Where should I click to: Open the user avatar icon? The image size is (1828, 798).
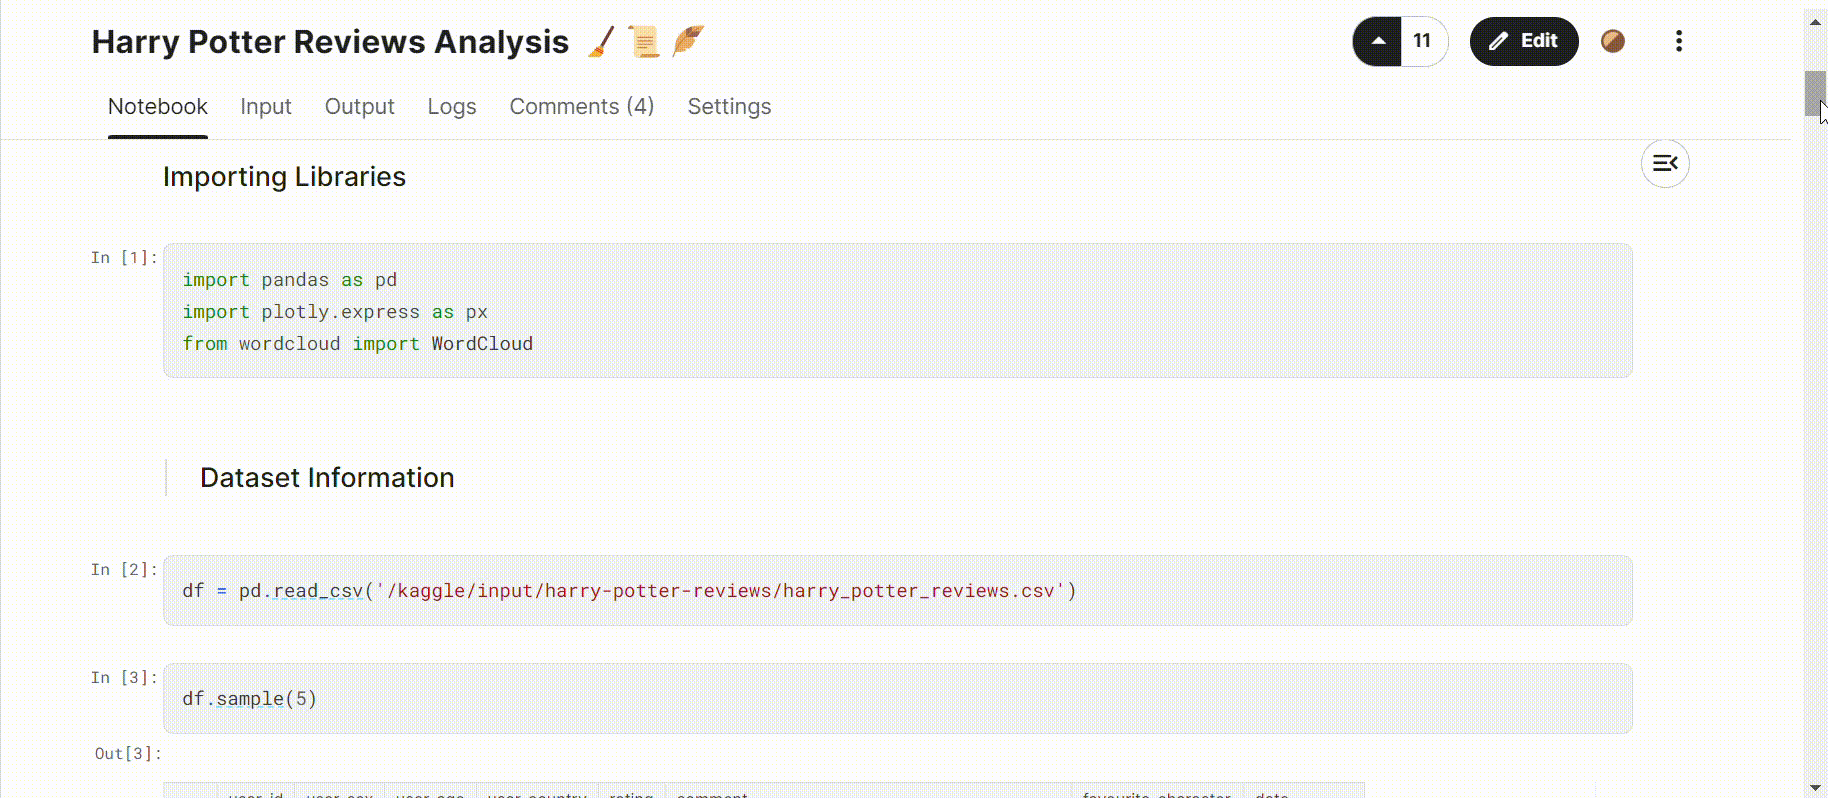coord(1612,41)
